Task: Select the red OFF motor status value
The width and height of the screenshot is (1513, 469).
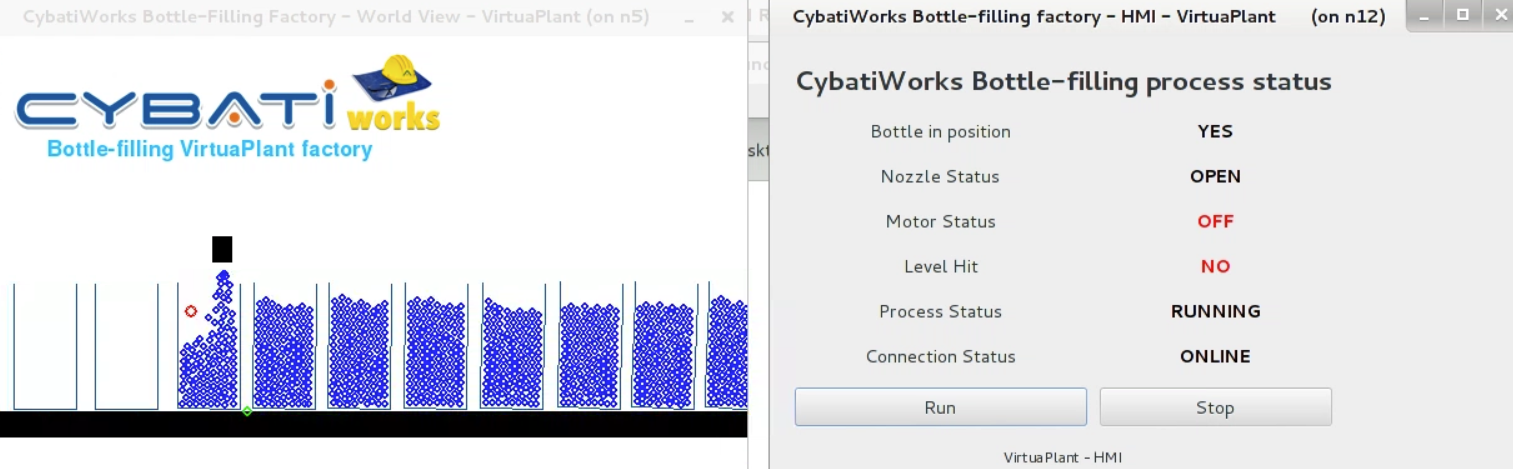Action: pos(1215,222)
